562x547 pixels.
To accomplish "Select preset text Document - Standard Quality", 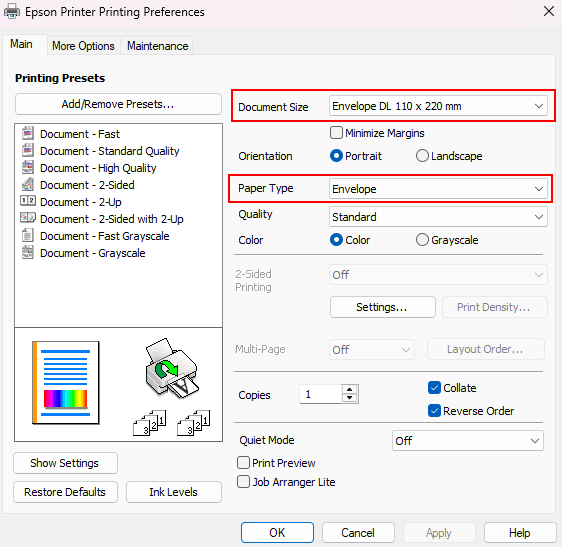I will (x=110, y=151).
